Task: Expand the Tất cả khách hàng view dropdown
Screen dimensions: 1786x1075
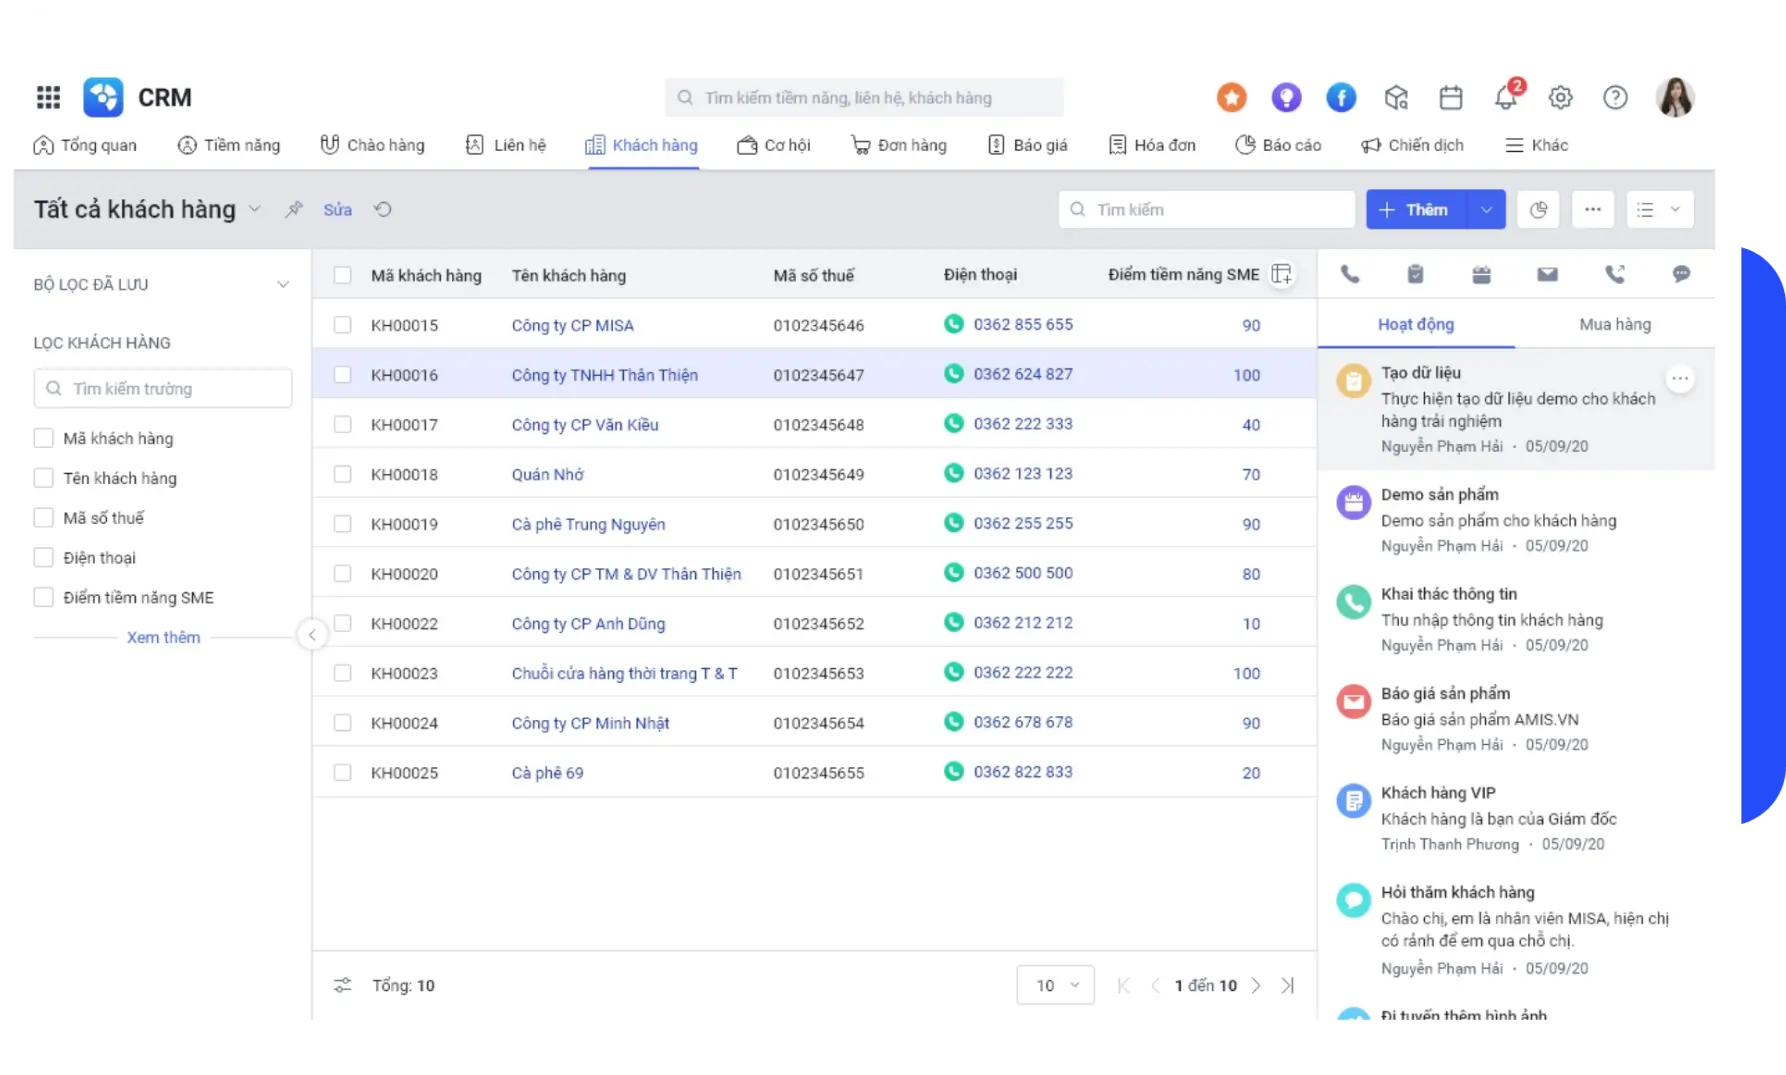Action: [x=255, y=209]
